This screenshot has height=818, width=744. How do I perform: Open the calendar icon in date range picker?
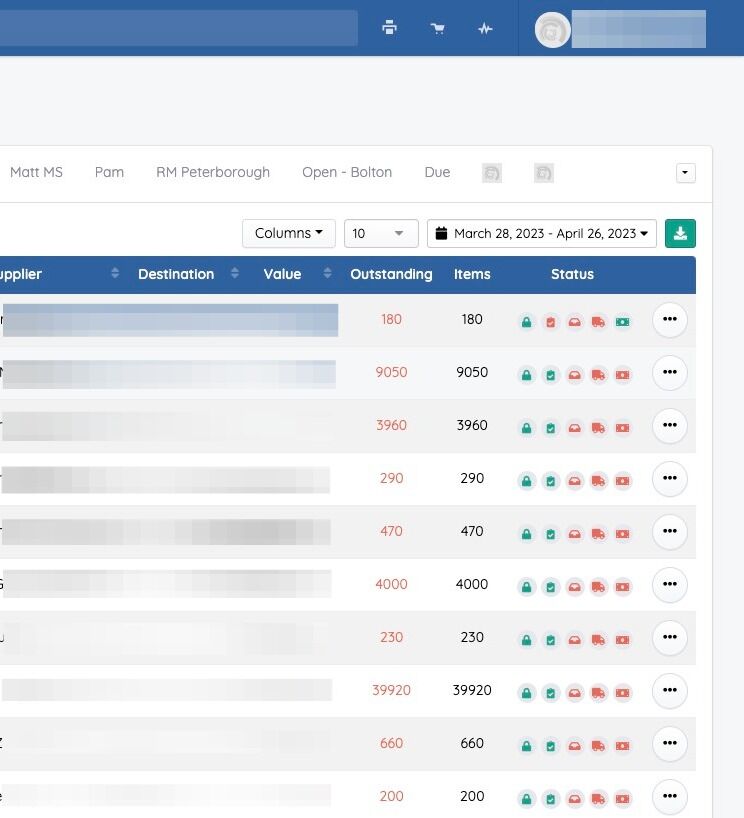(441, 233)
